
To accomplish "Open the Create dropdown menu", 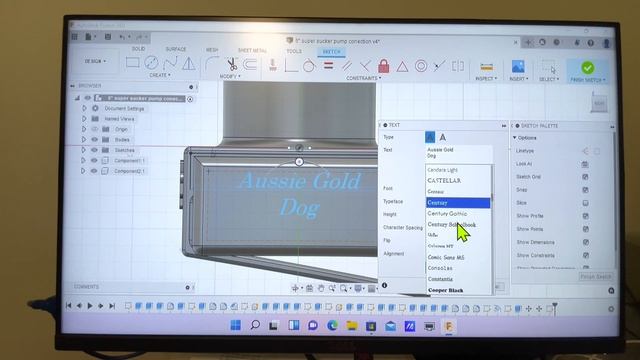I will [160, 76].
